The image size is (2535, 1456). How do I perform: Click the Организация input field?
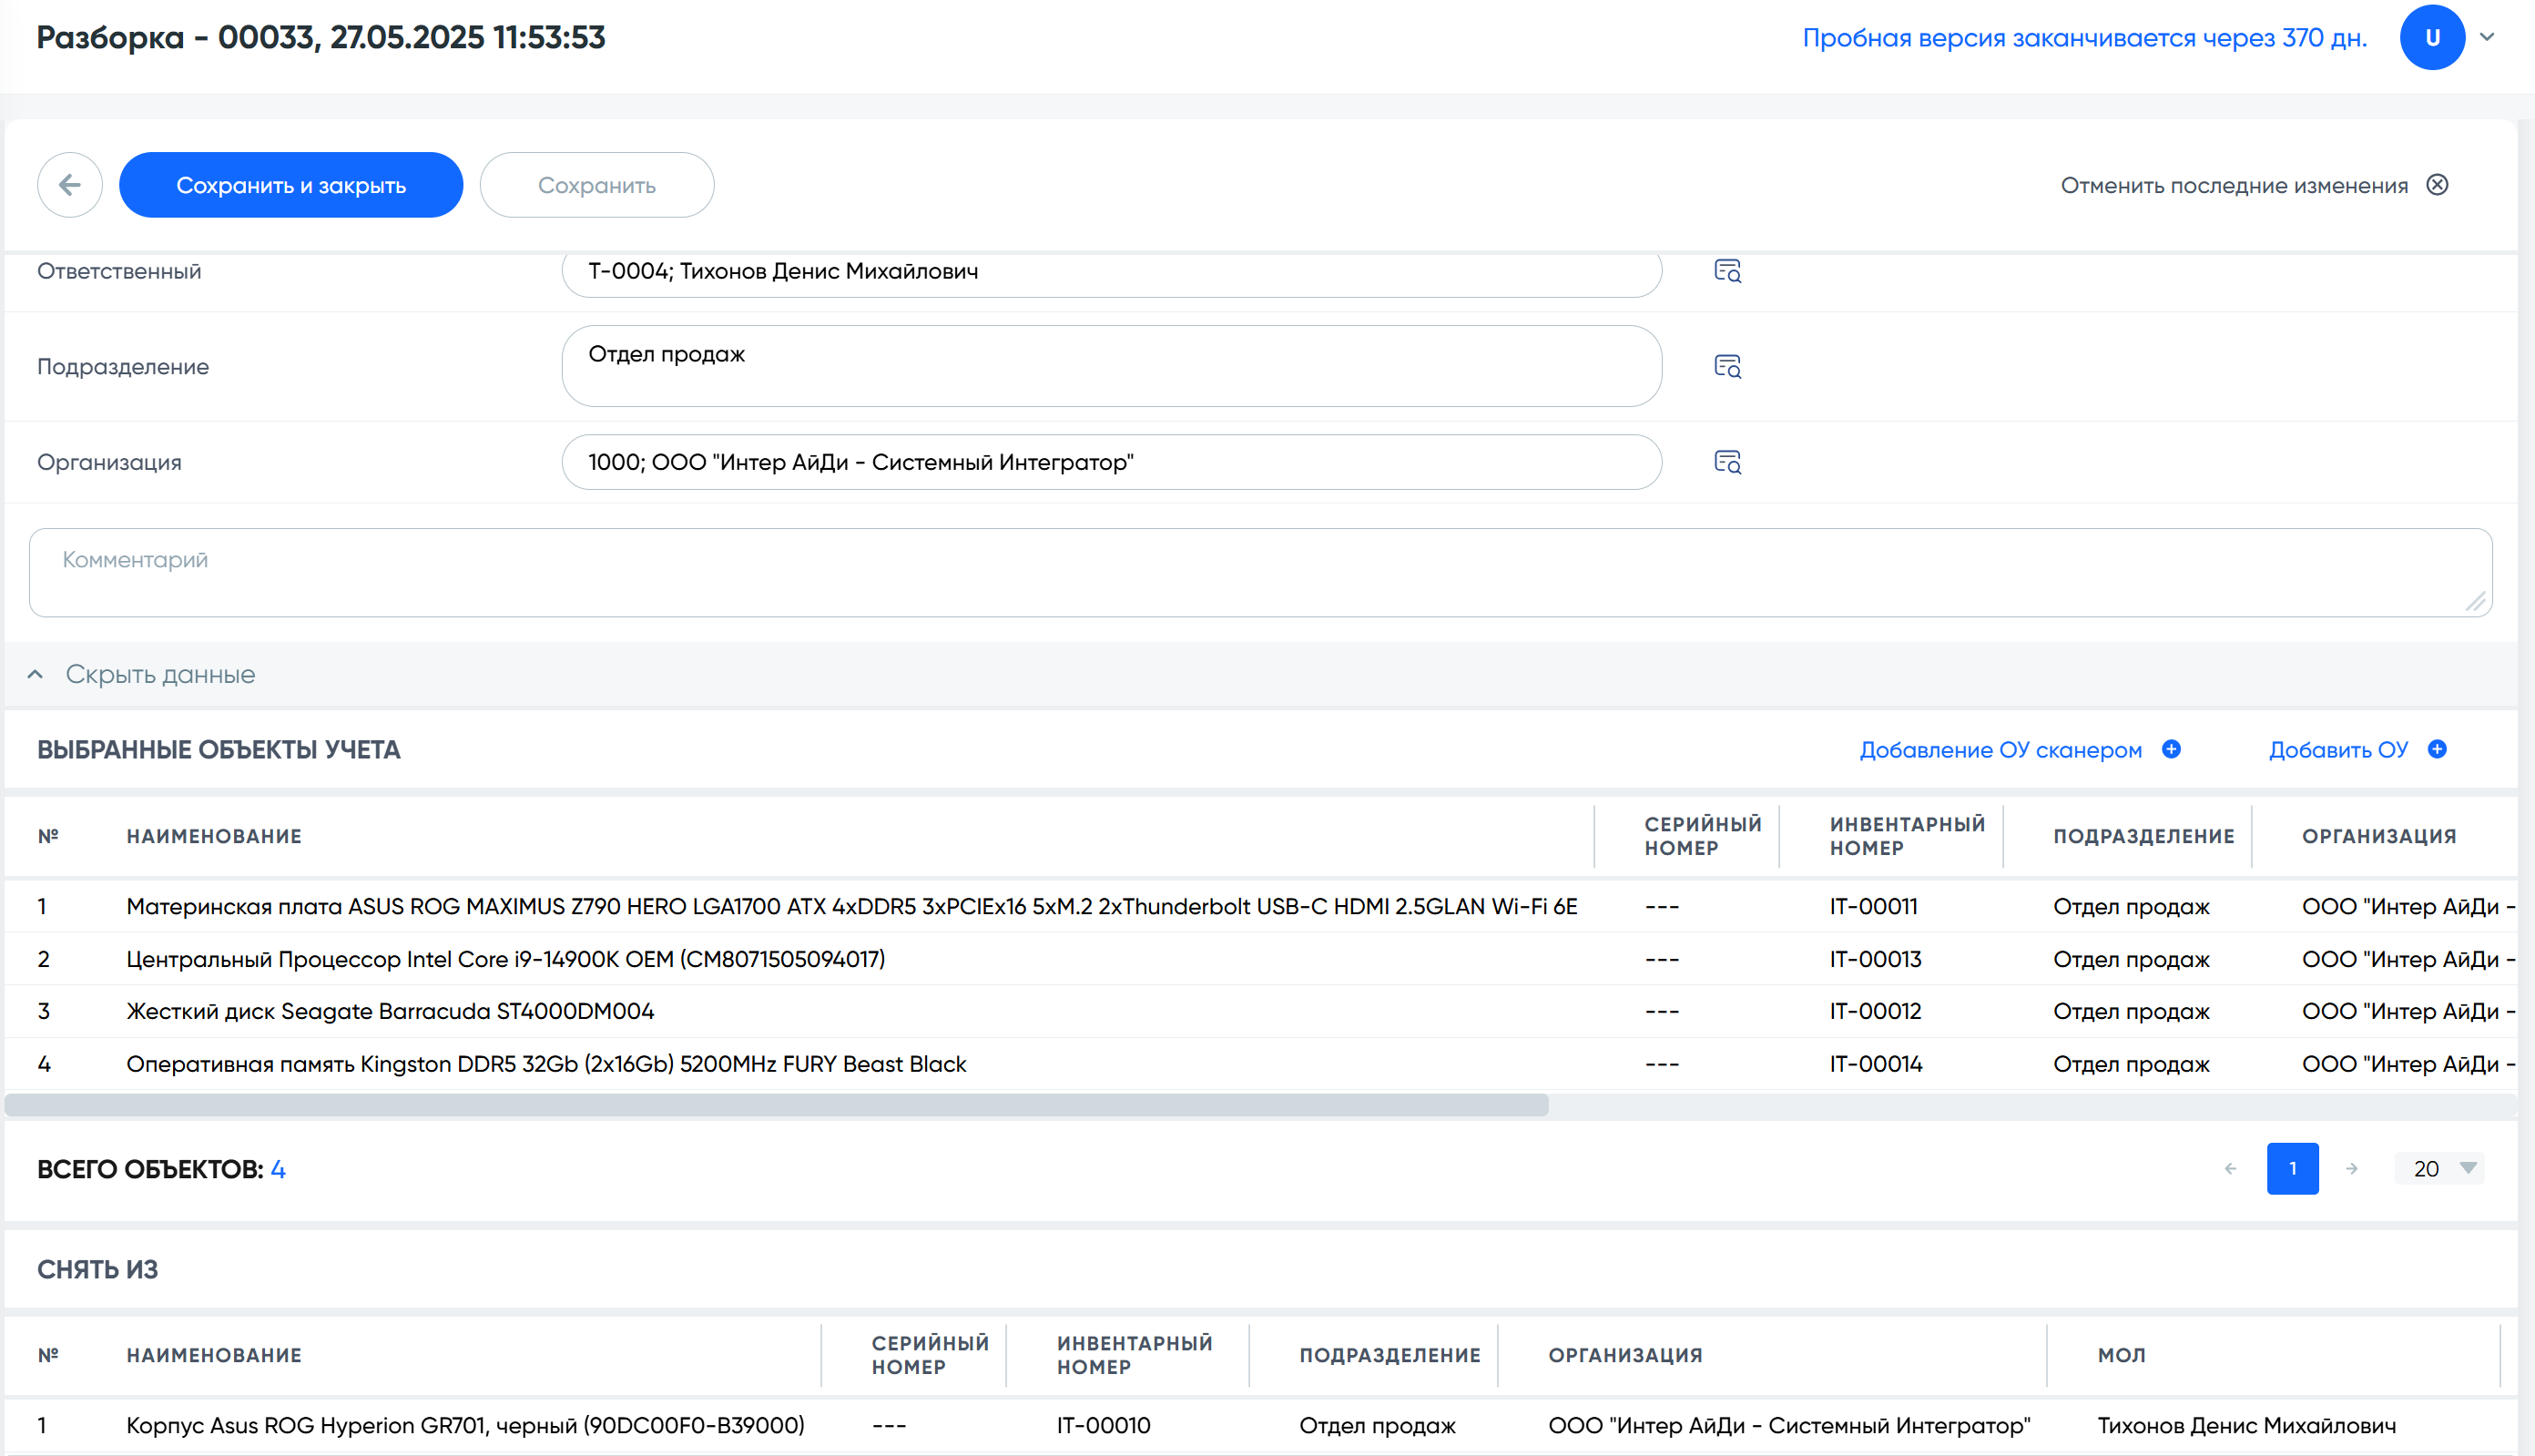coord(1112,462)
